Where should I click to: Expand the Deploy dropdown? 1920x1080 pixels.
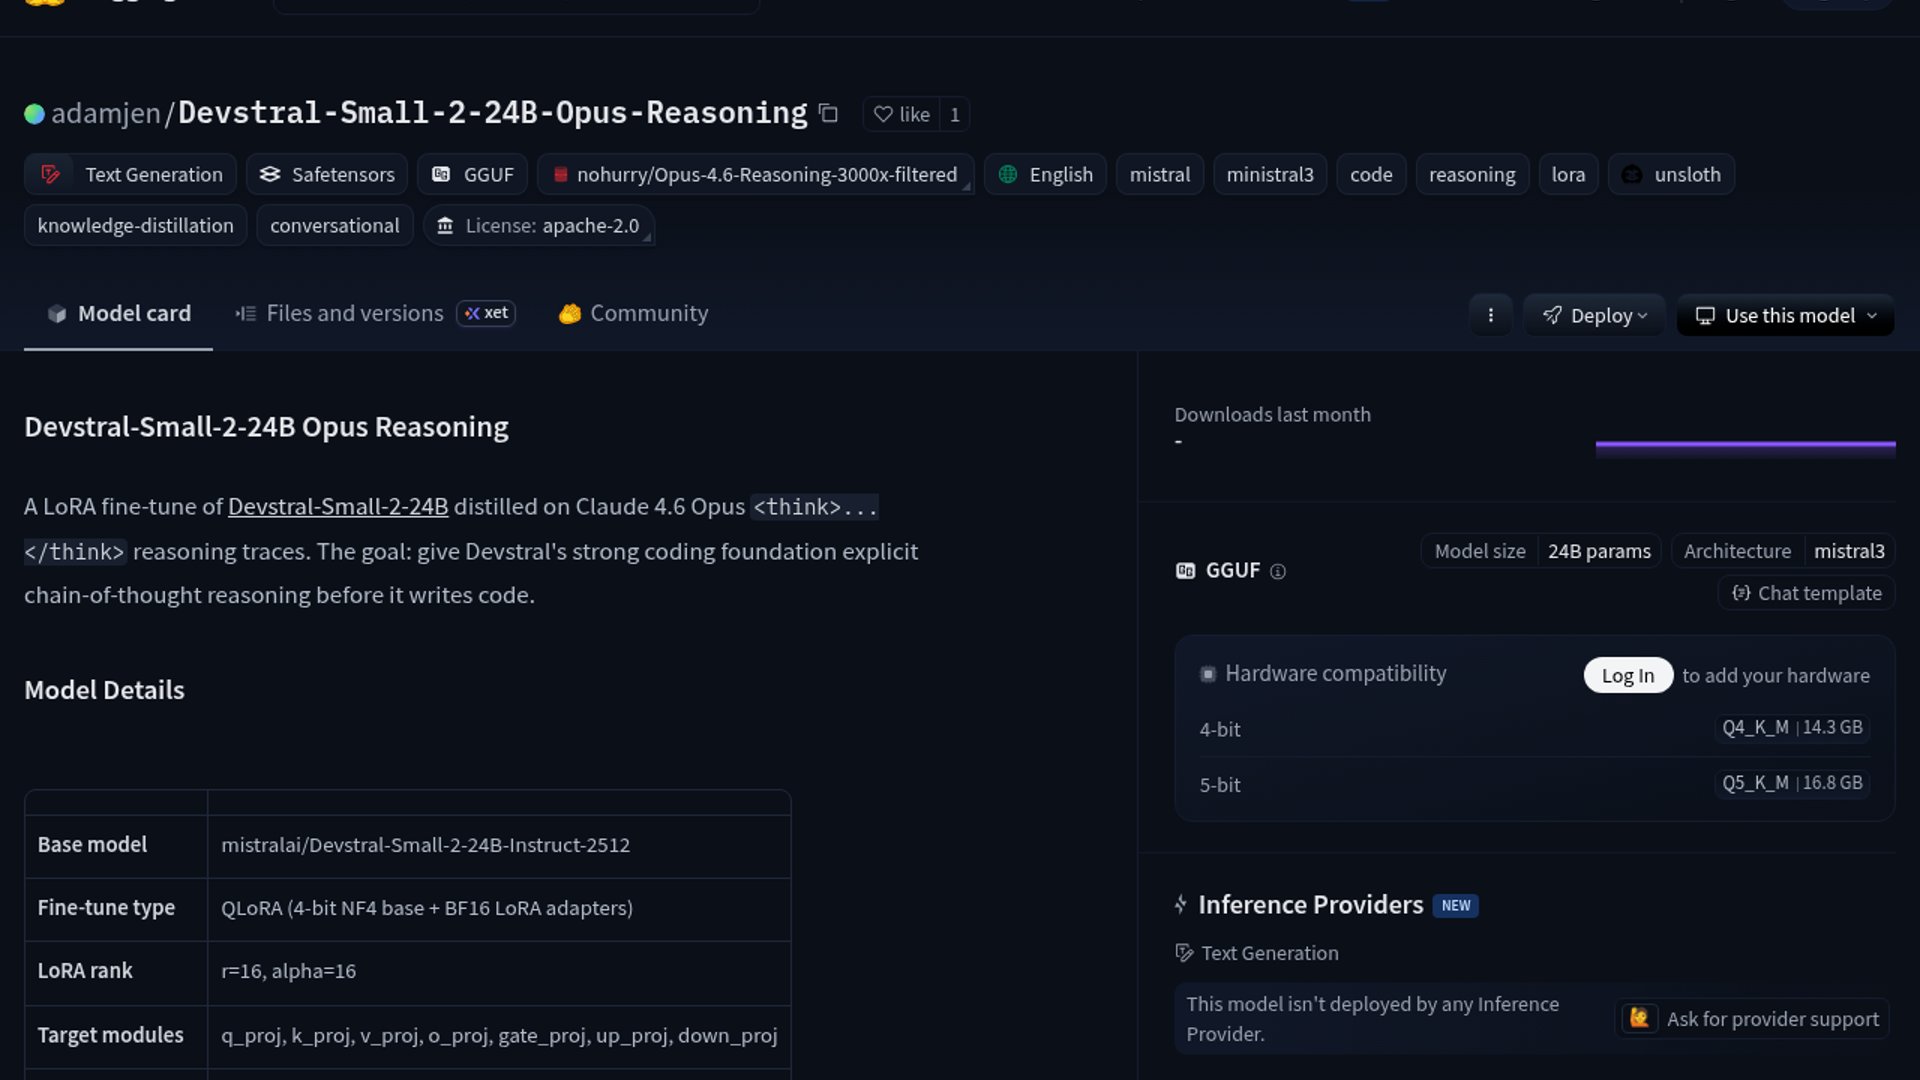1594,315
